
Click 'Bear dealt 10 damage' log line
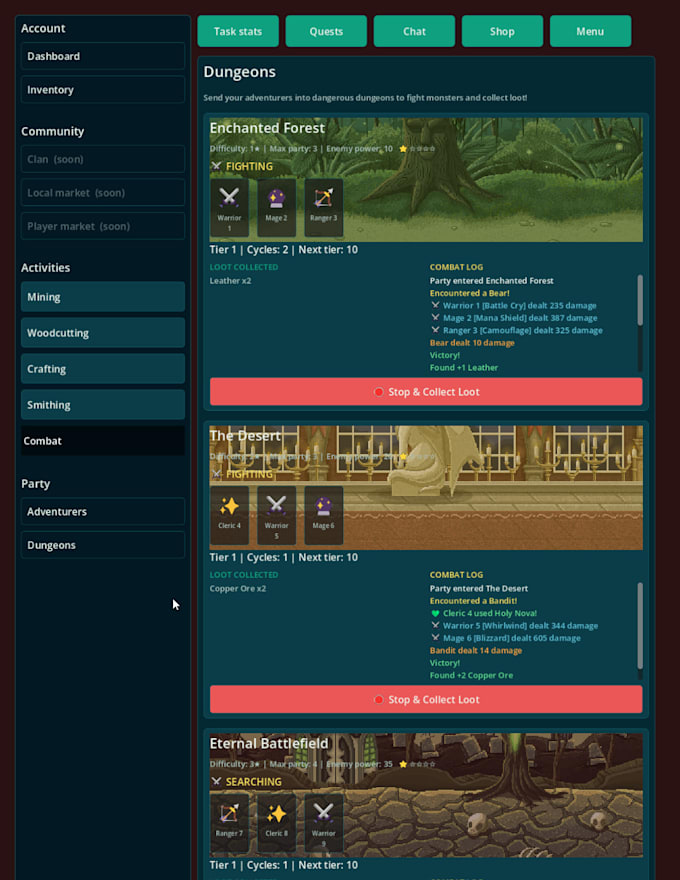point(472,342)
